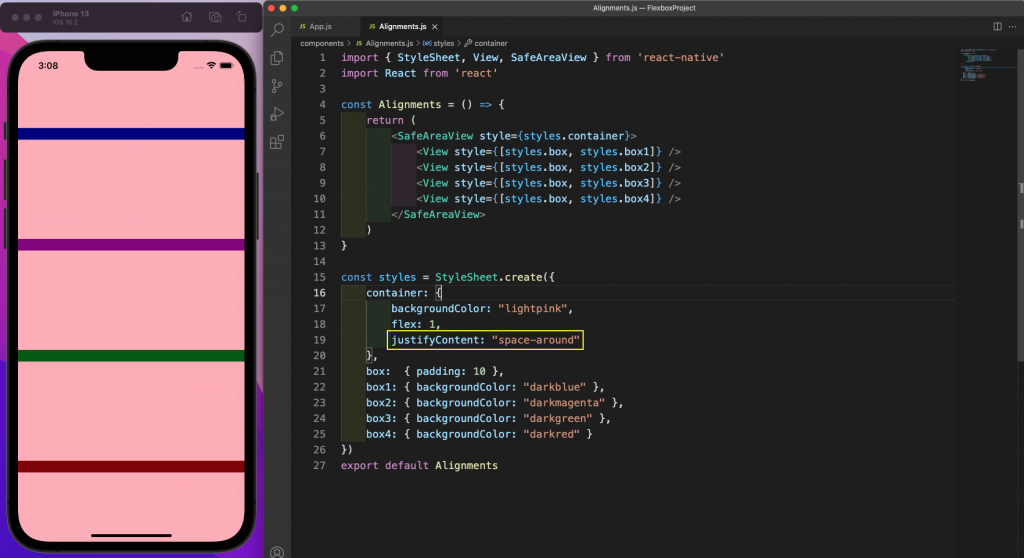The height and width of the screenshot is (558, 1024).
Task: Click styles.box4 on line 10
Action: coord(617,199)
